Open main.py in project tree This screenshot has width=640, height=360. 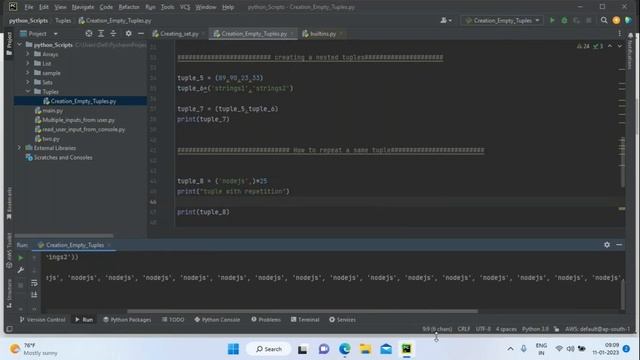53,110
